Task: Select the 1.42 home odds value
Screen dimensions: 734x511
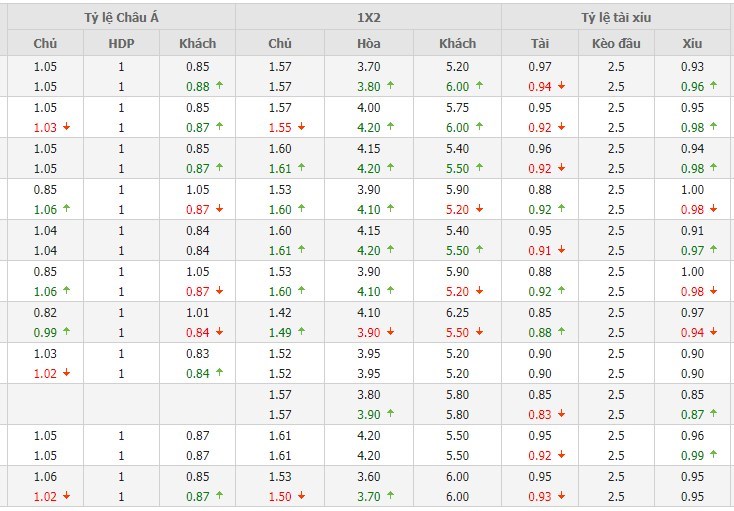Action: [x=280, y=313]
